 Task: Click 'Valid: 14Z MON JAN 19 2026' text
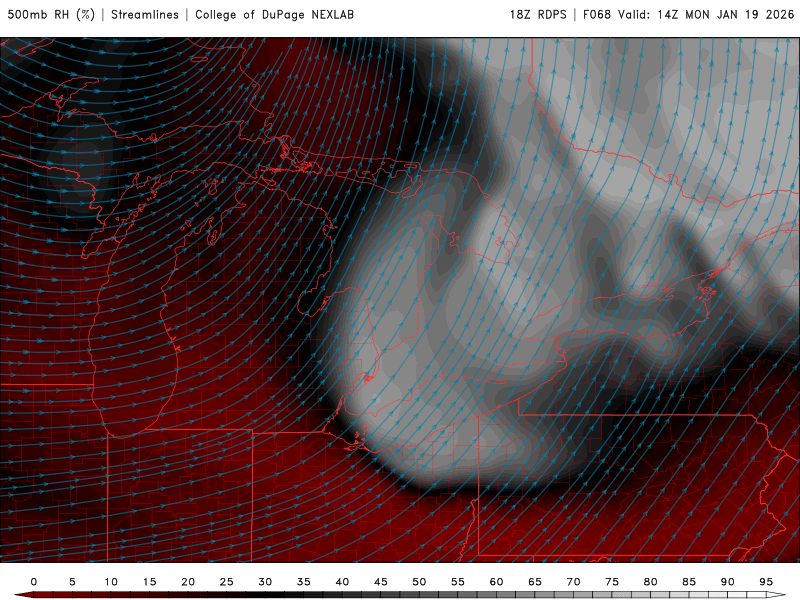(x=706, y=15)
